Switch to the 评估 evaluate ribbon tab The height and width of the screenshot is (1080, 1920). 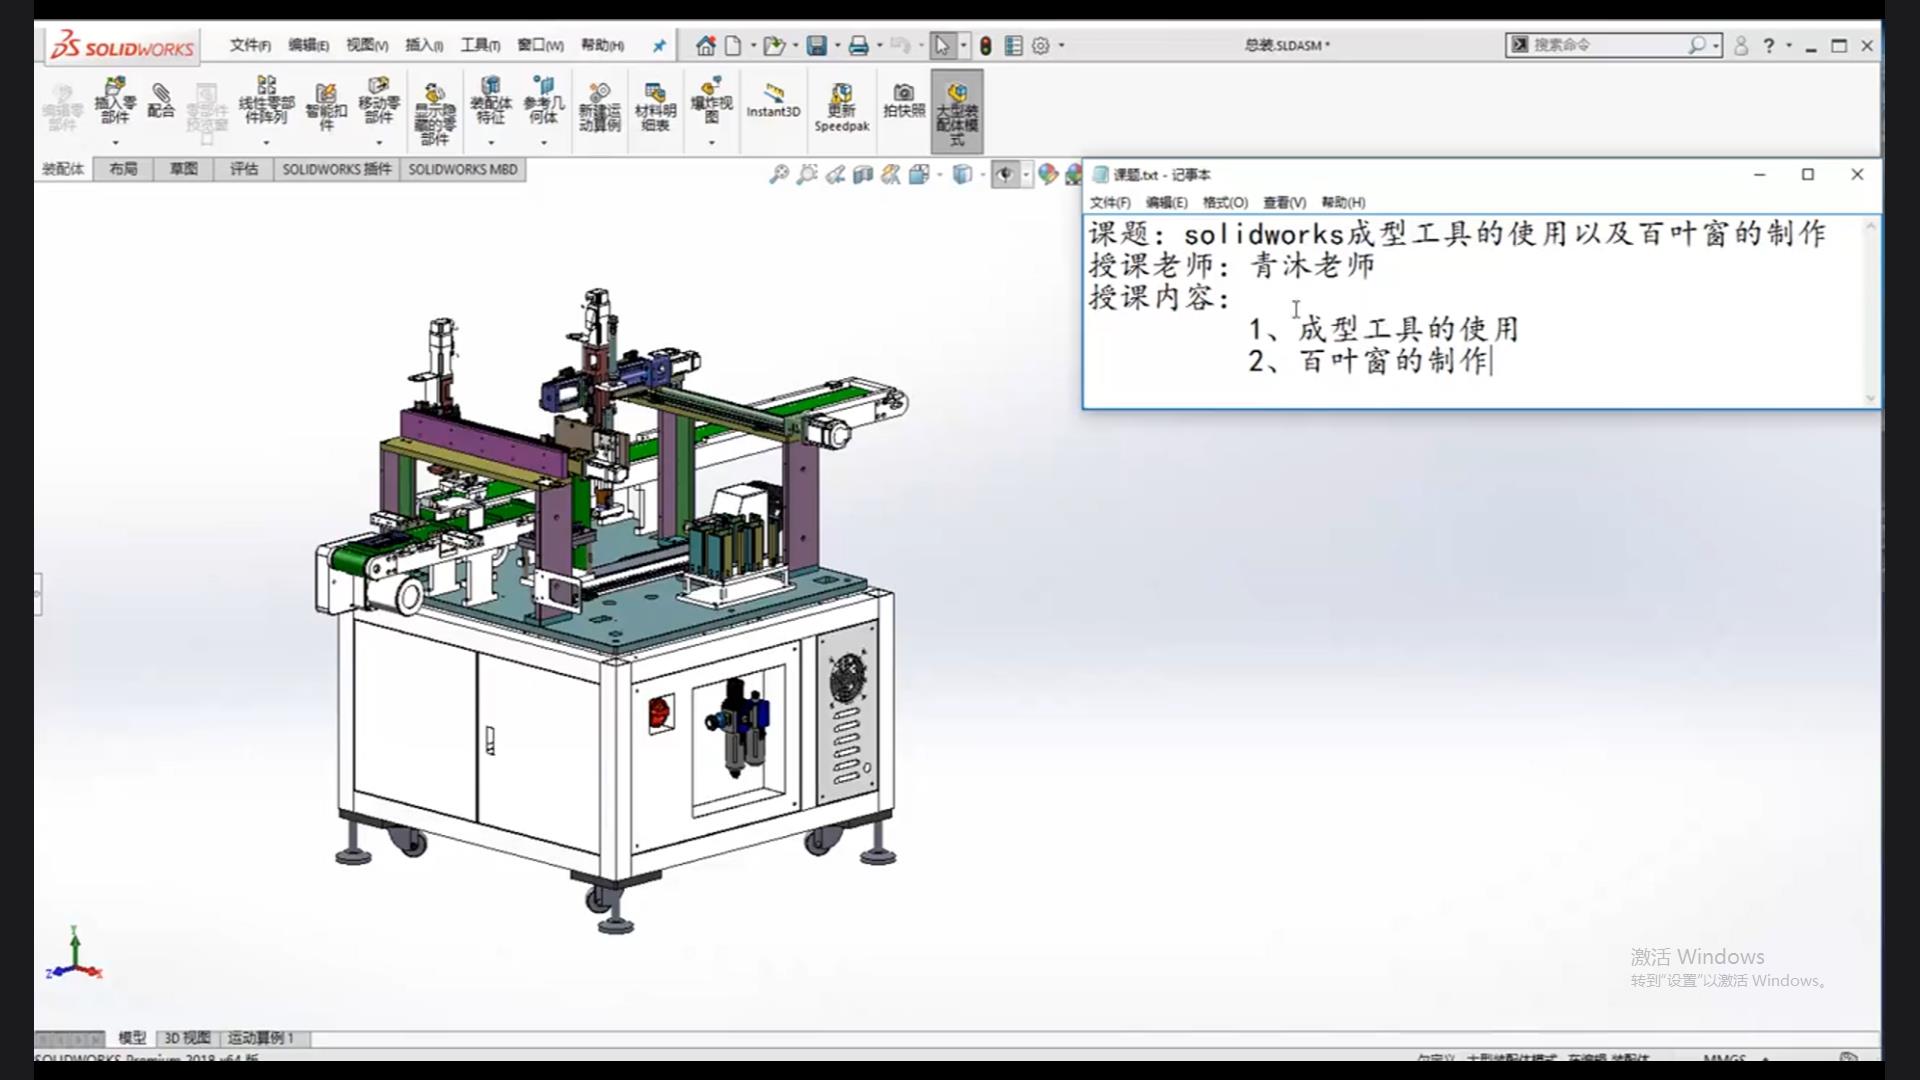244,169
